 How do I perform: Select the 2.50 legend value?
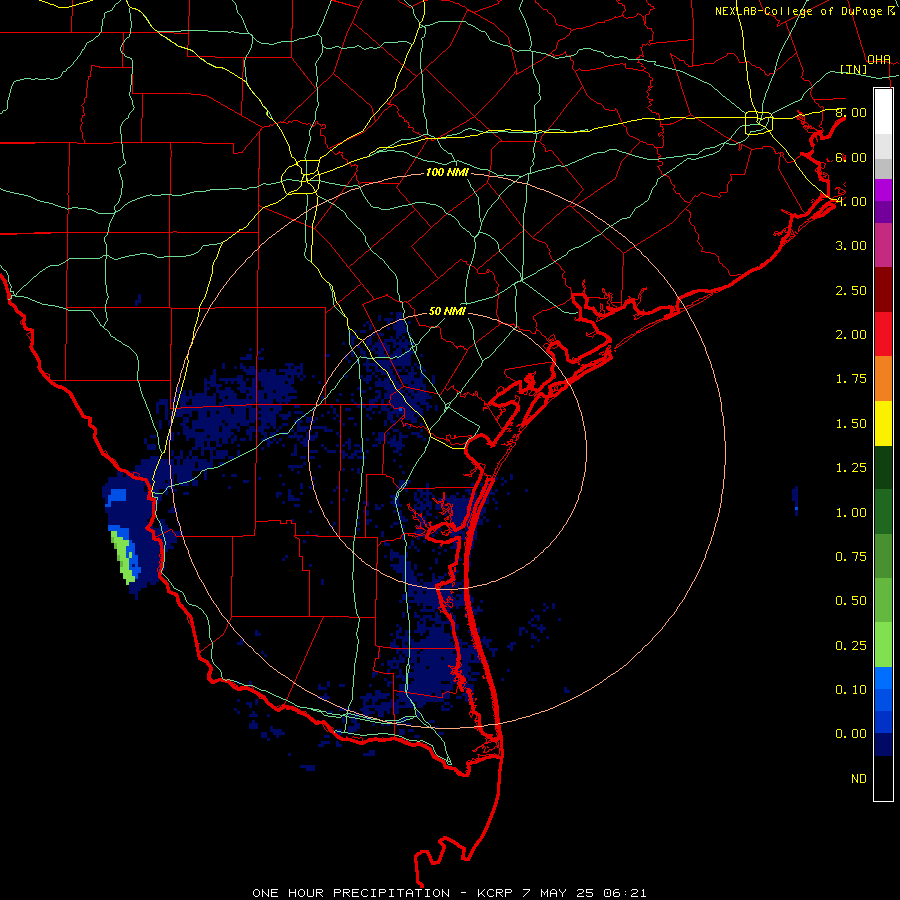point(851,290)
